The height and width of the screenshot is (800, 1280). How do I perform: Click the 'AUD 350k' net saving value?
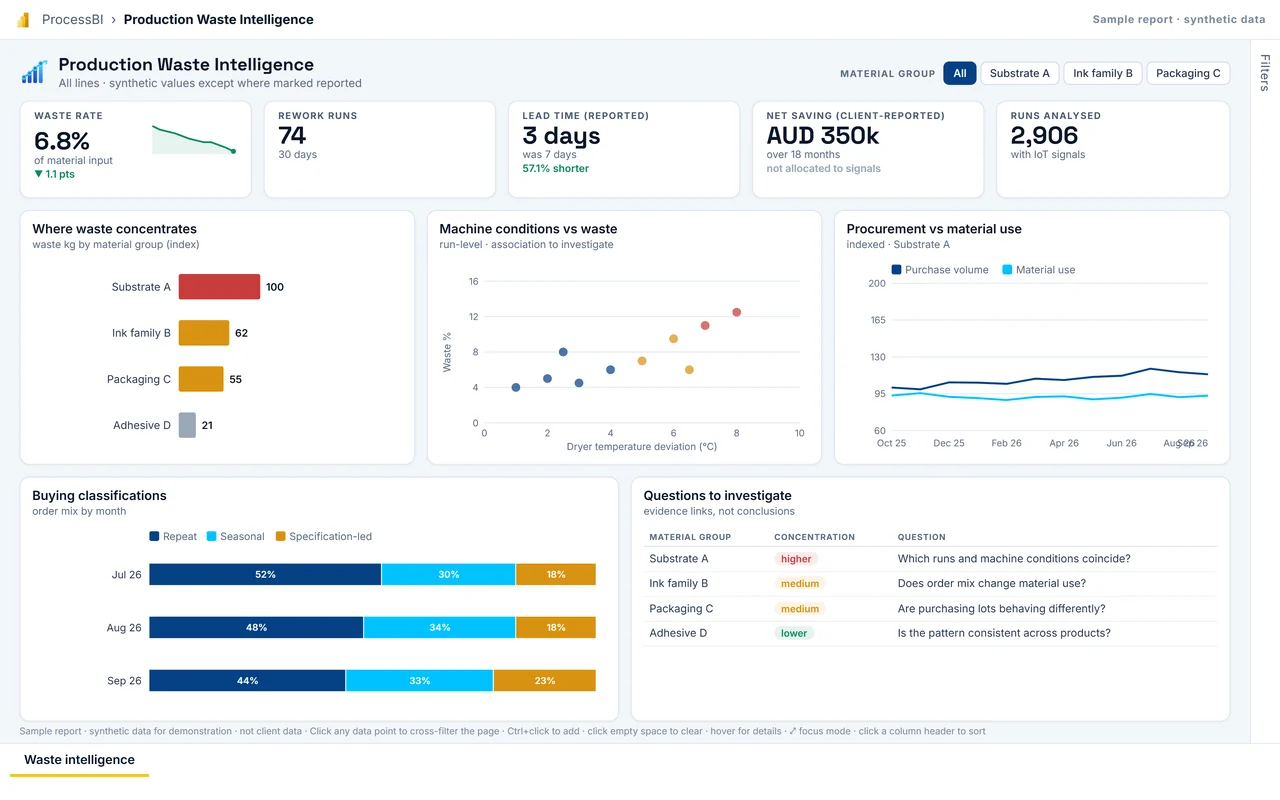823,135
